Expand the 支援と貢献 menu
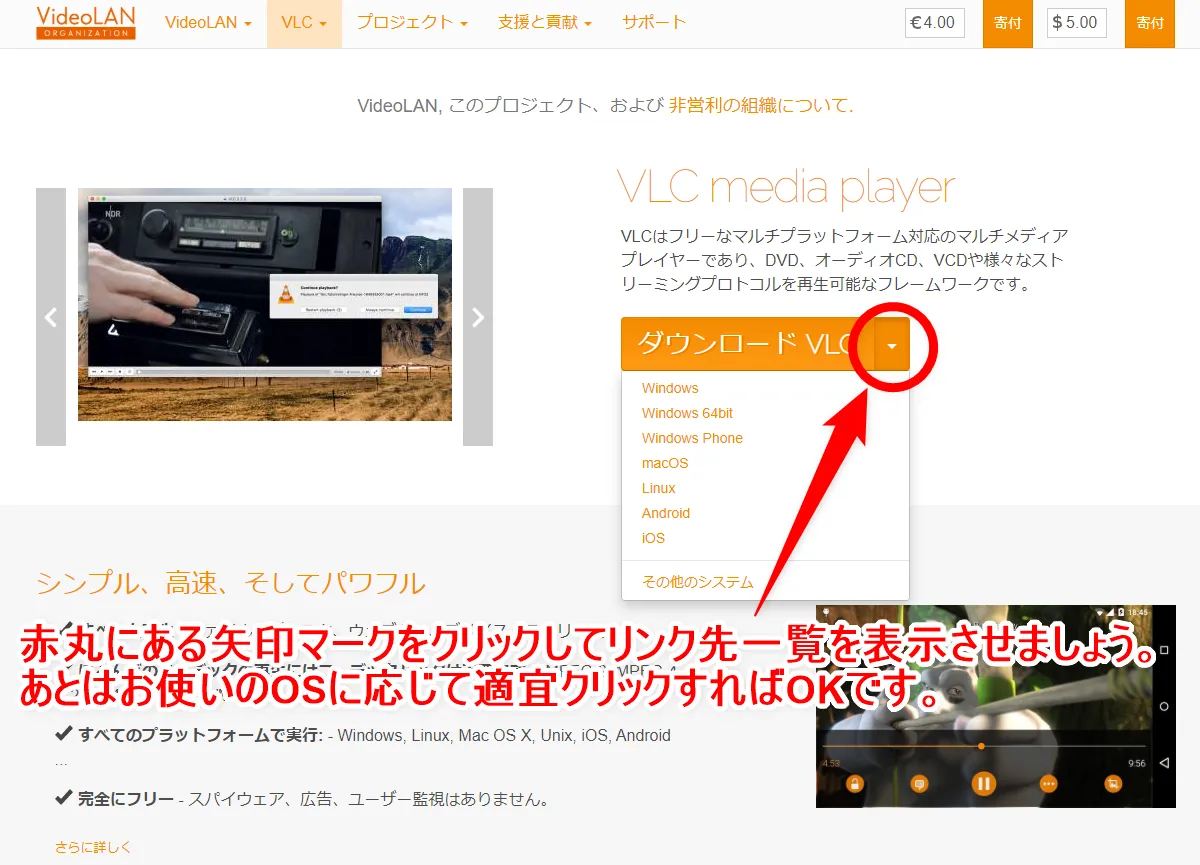Image resolution: width=1200 pixels, height=865 pixels. pyautogui.click(x=544, y=23)
